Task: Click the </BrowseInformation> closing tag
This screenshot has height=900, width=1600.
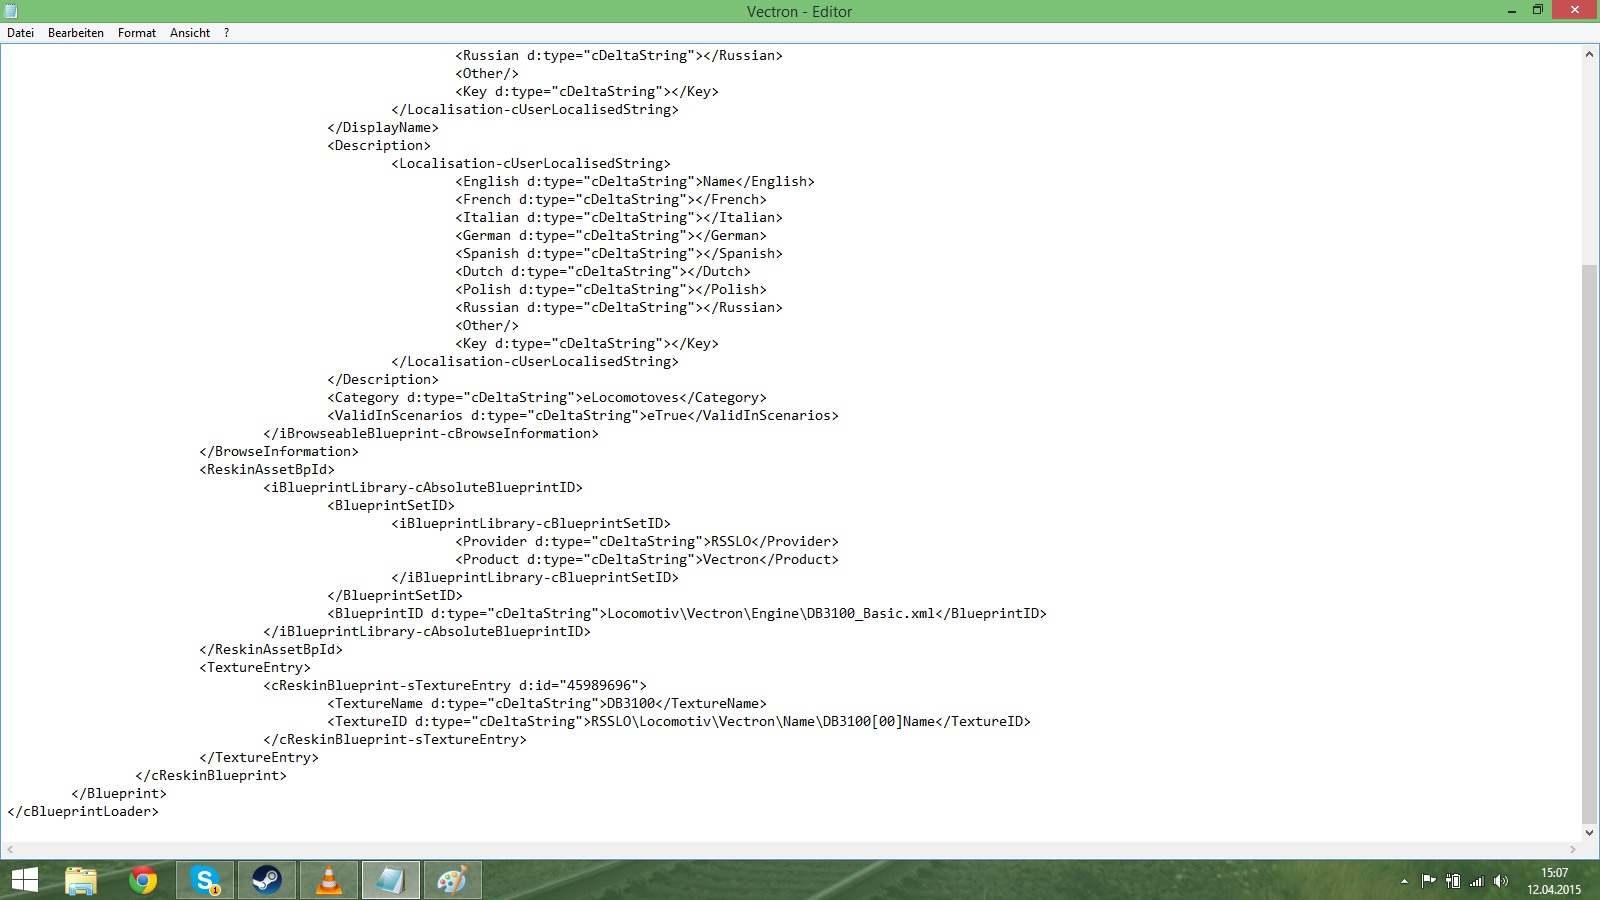Action: pos(279,452)
